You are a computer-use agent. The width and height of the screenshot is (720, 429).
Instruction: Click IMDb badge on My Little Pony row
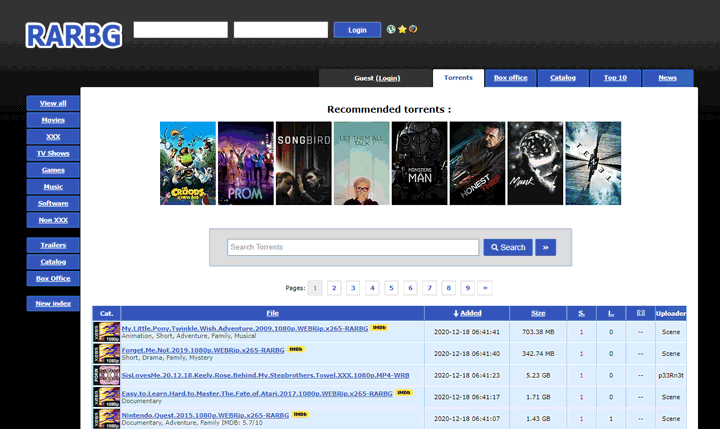pyautogui.click(x=379, y=327)
